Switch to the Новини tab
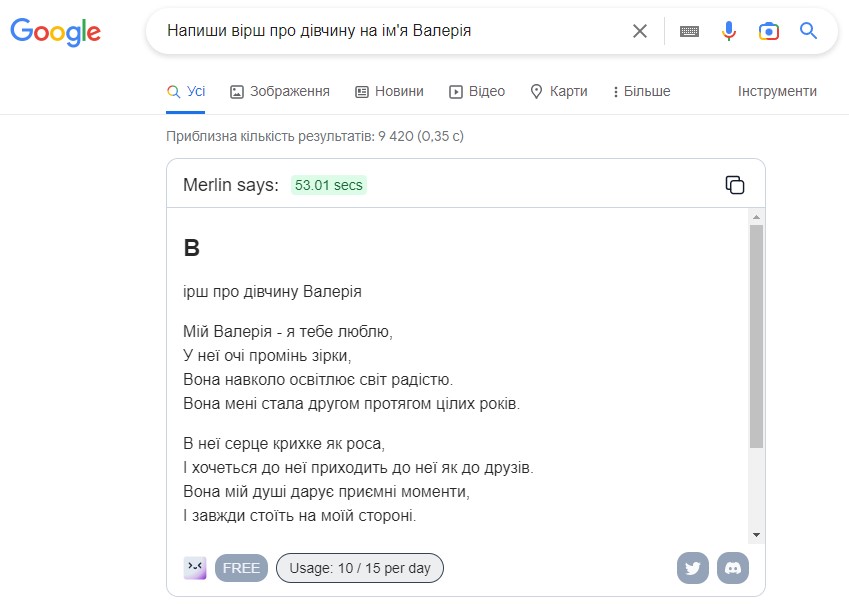The height and width of the screenshot is (604, 849). (x=389, y=91)
